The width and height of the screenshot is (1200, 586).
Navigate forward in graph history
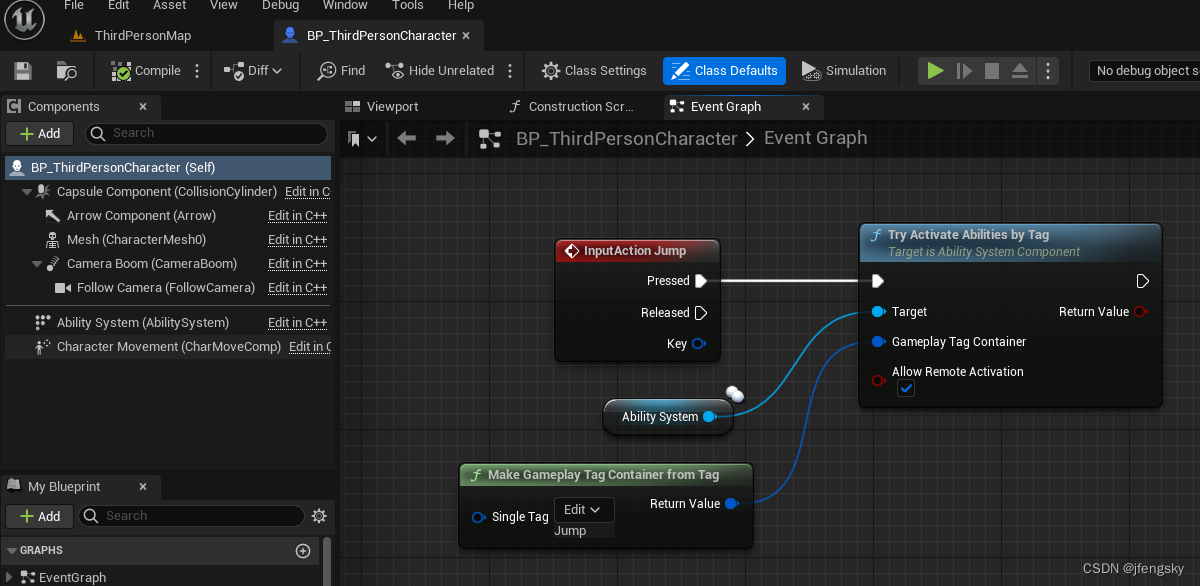point(445,139)
